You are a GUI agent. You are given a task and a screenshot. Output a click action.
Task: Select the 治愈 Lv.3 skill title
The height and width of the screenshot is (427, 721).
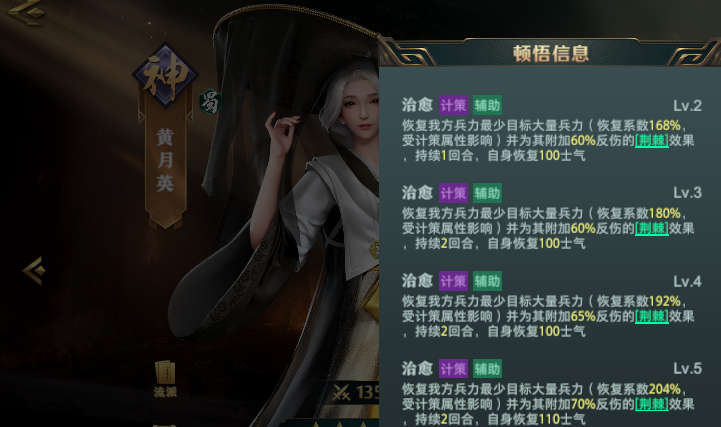(417, 193)
